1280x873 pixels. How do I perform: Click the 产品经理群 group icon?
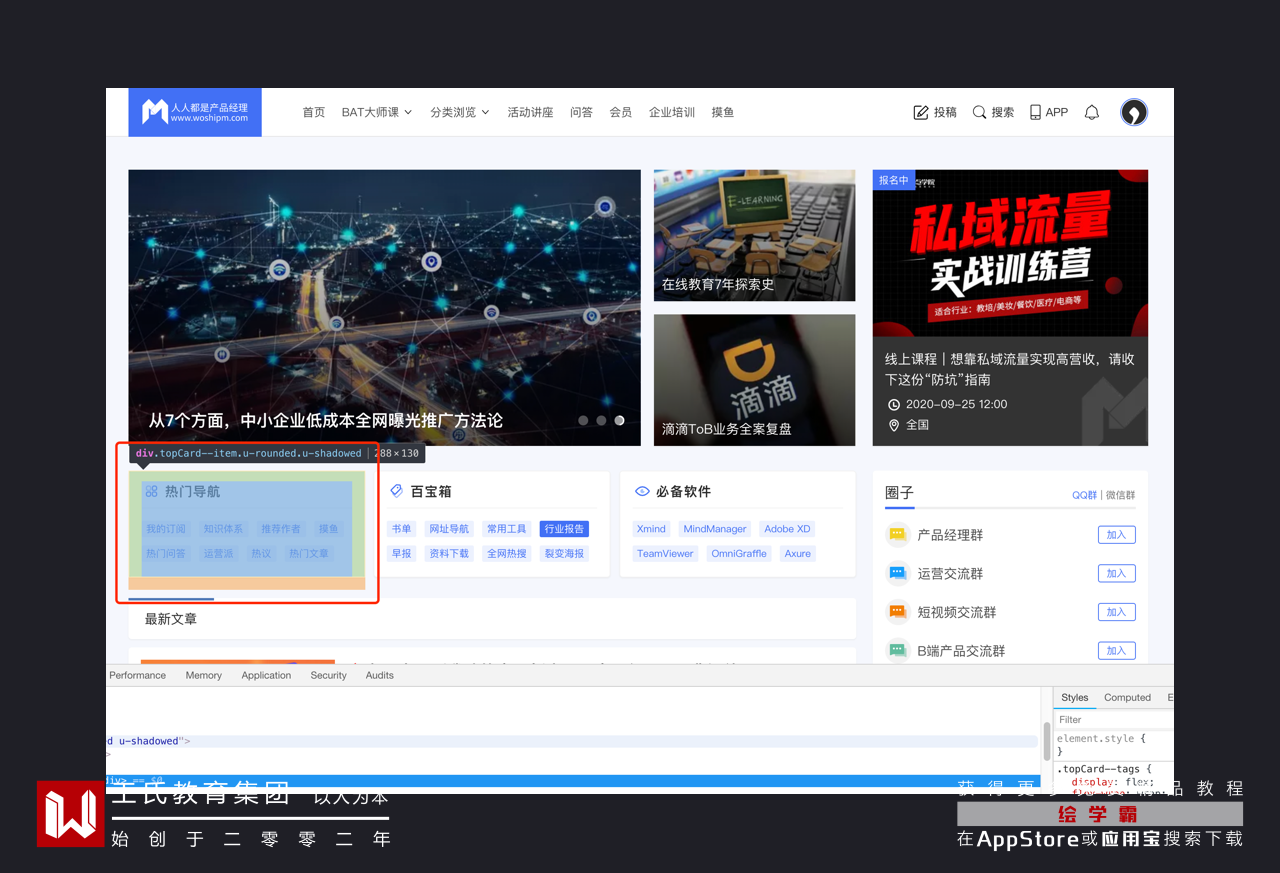897,535
